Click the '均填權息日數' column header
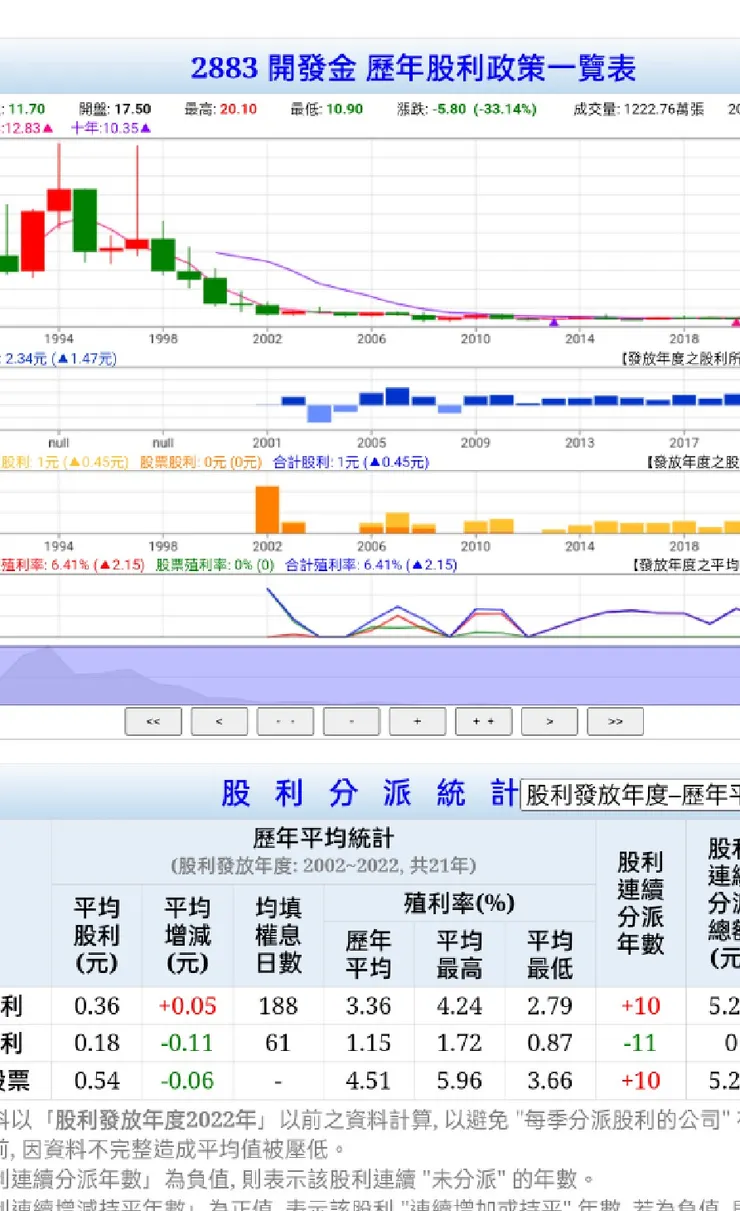The image size is (740, 1211). (x=278, y=936)
